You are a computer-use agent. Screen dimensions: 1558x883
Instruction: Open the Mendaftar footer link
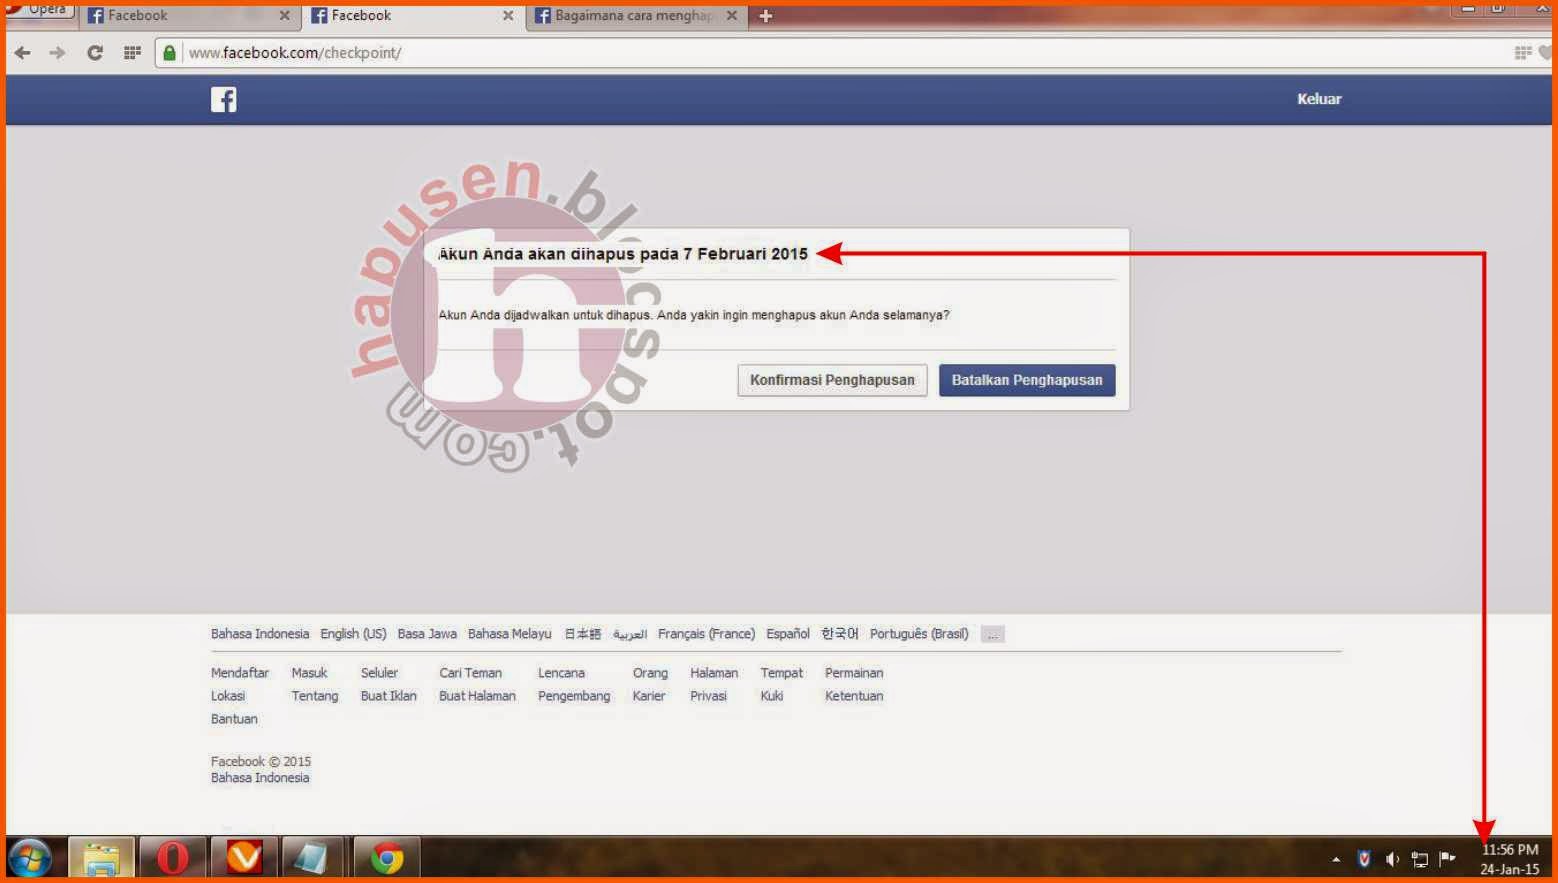click(240, 673)
